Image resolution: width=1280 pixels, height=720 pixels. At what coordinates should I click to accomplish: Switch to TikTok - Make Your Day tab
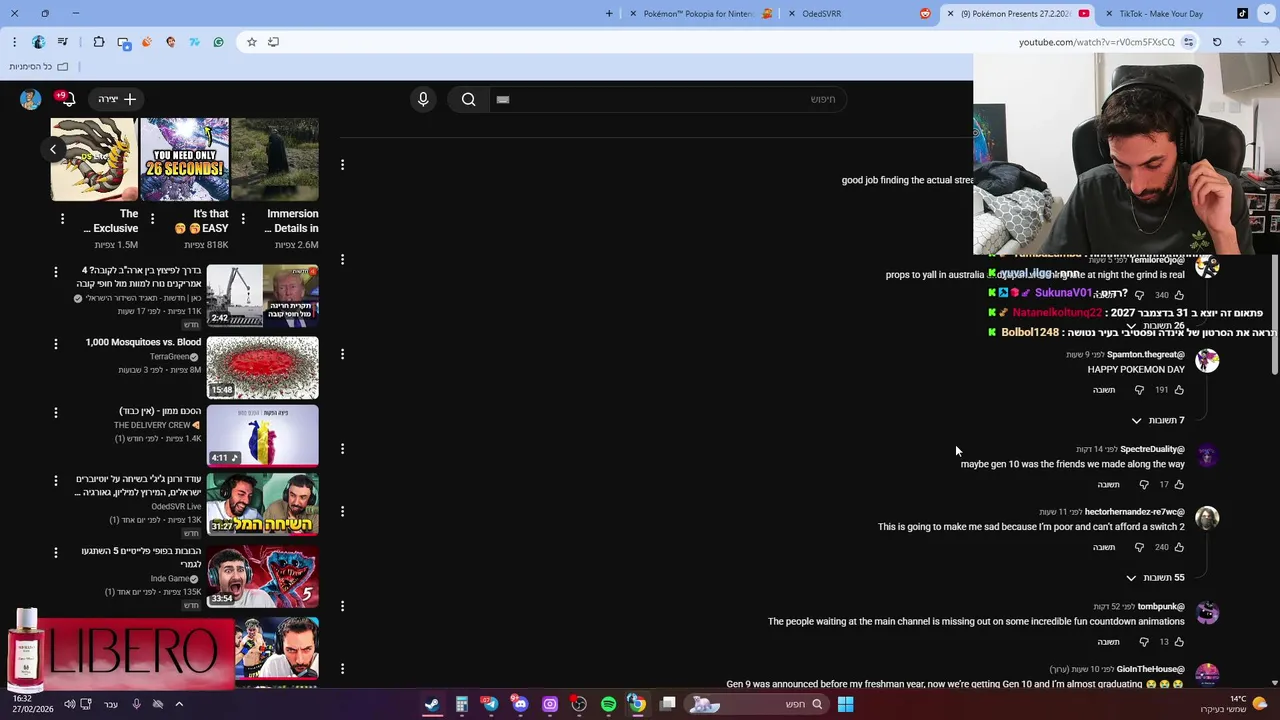1174,14
